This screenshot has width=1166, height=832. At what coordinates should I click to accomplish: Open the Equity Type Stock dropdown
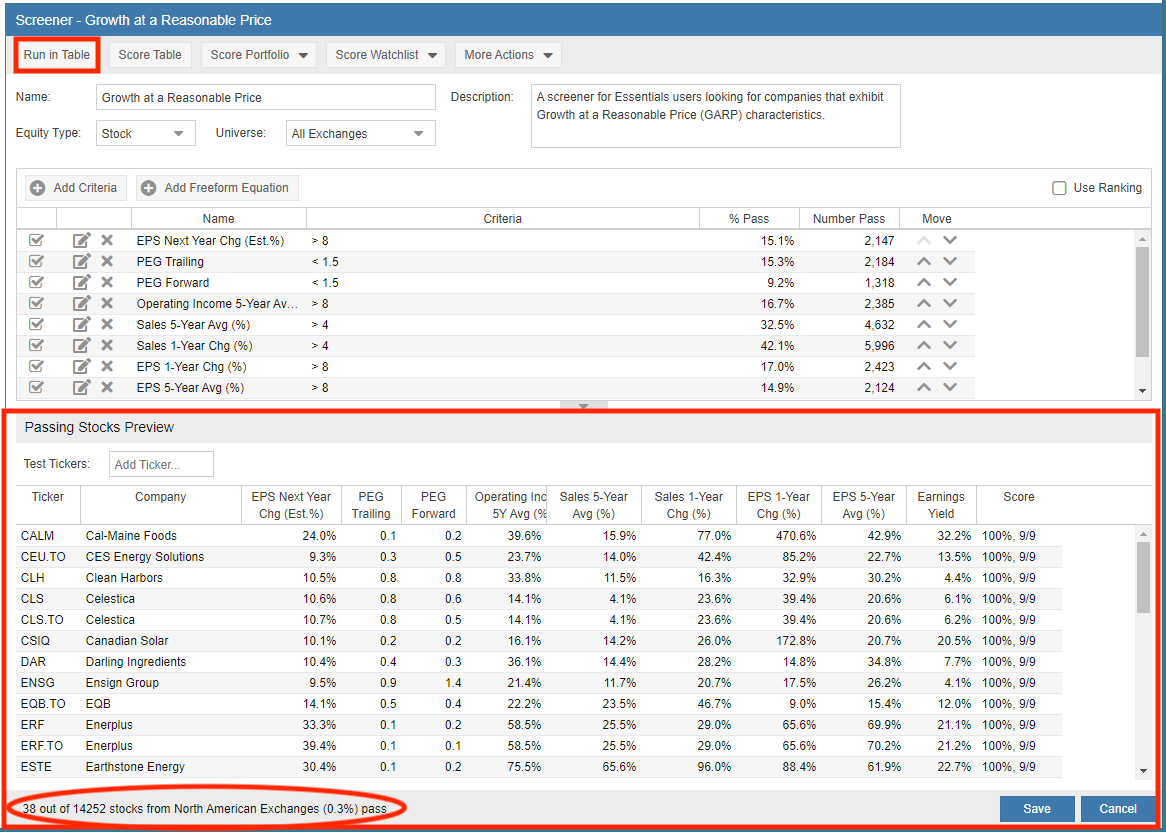146,134
